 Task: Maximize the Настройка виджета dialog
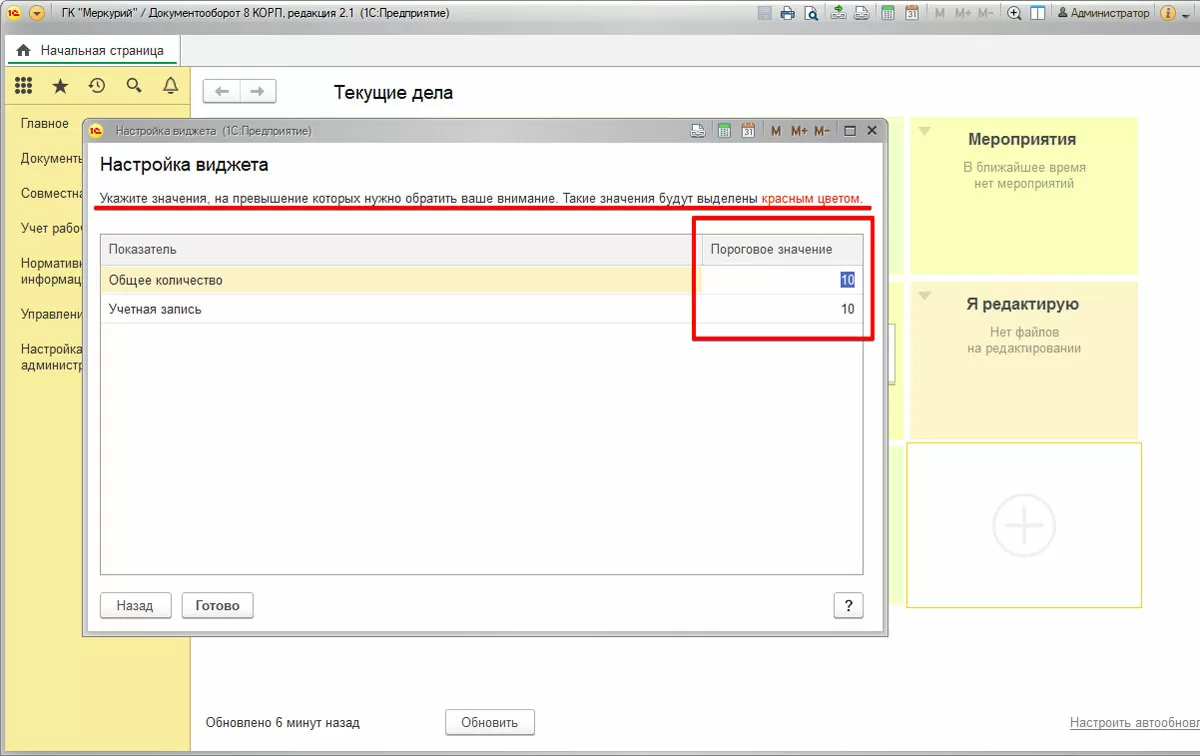click(x=850, y=131)
